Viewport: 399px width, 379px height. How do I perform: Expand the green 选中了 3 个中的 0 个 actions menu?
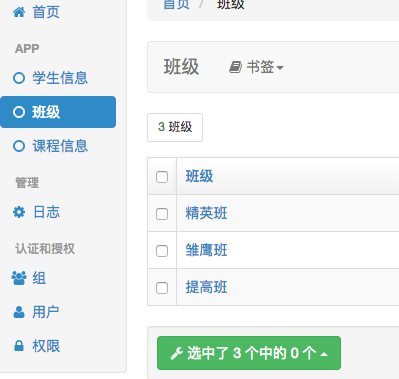tap(249, 353)
